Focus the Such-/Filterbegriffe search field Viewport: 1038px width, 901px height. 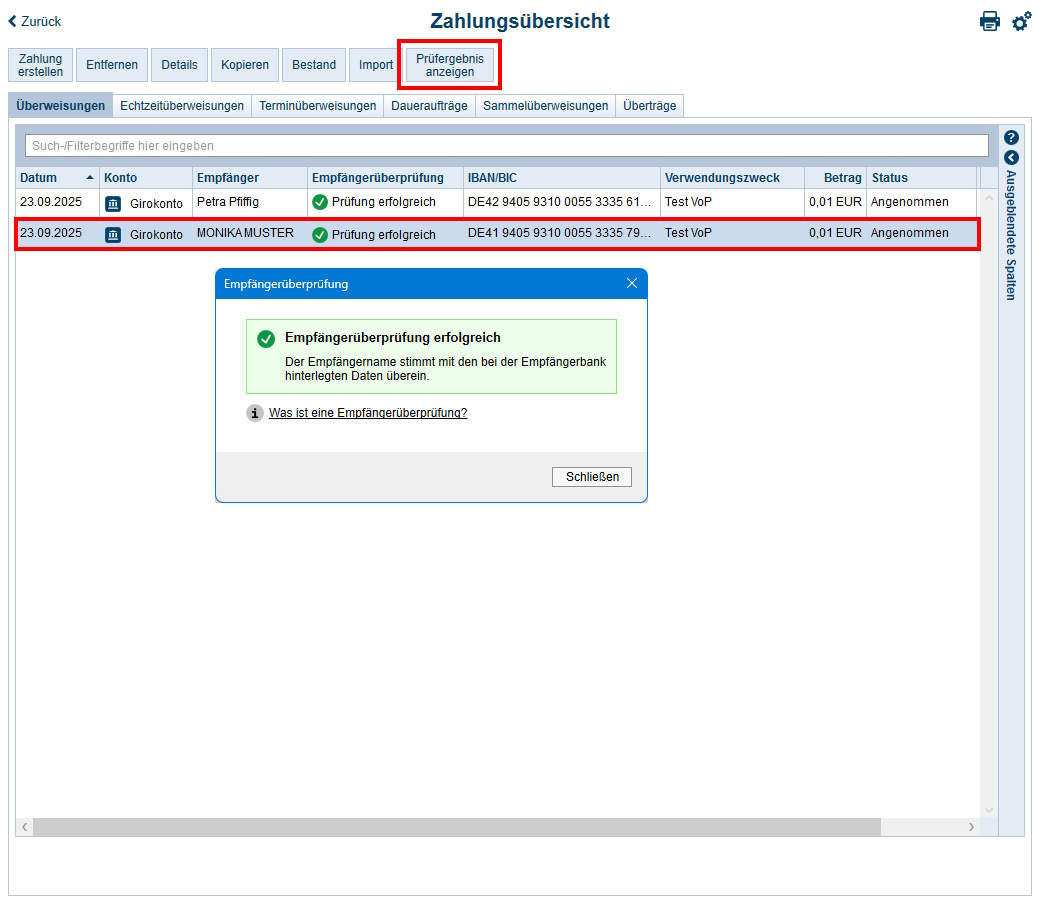(x=506, y=146)
